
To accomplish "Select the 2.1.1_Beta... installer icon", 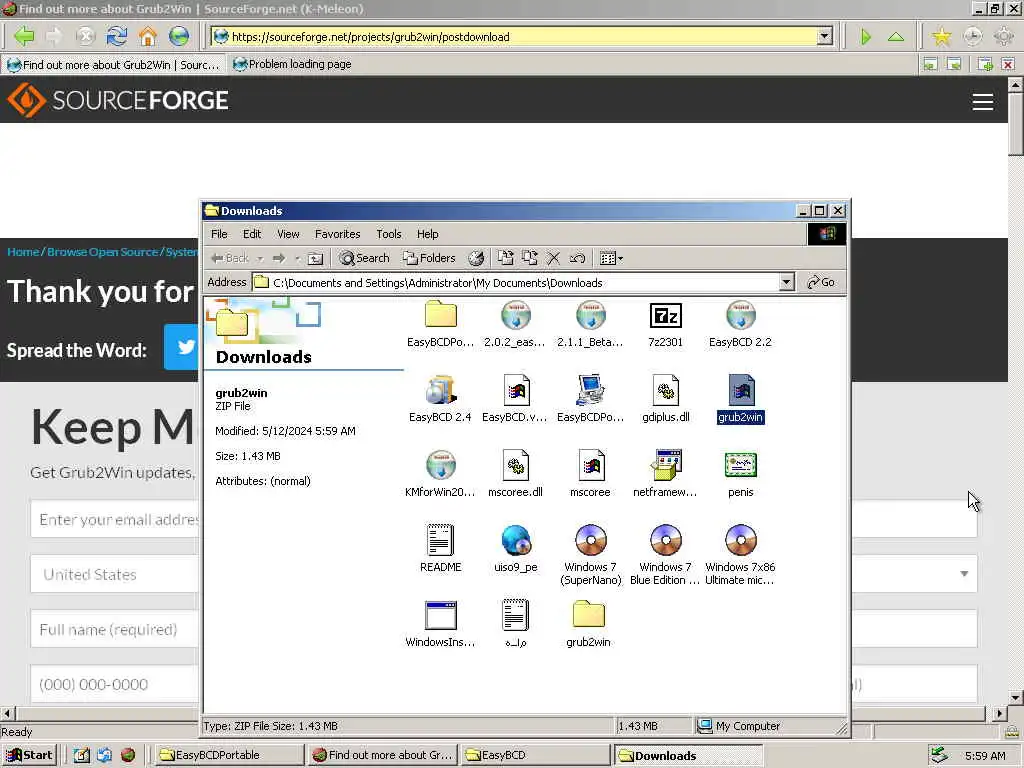I will (590, 315).
